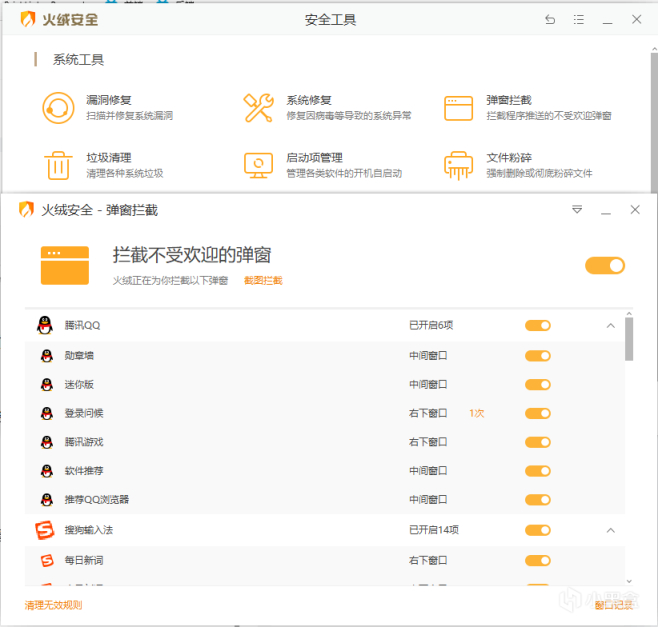Screen dimensions: 658x627
Task: Click the back arrow in 安全工具 window
Action: (550, 19)
